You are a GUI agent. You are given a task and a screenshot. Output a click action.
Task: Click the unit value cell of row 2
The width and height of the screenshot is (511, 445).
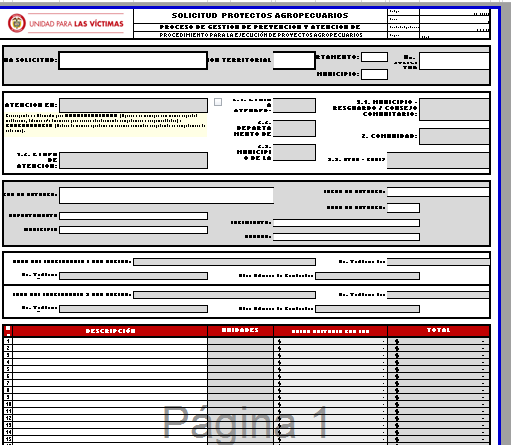pos(330,348)
